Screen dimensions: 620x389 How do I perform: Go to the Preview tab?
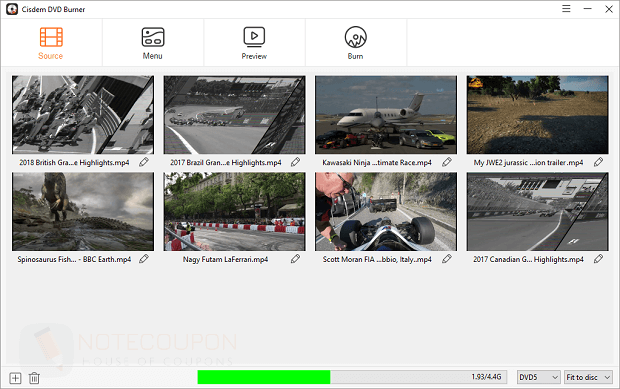coord(254,43)
